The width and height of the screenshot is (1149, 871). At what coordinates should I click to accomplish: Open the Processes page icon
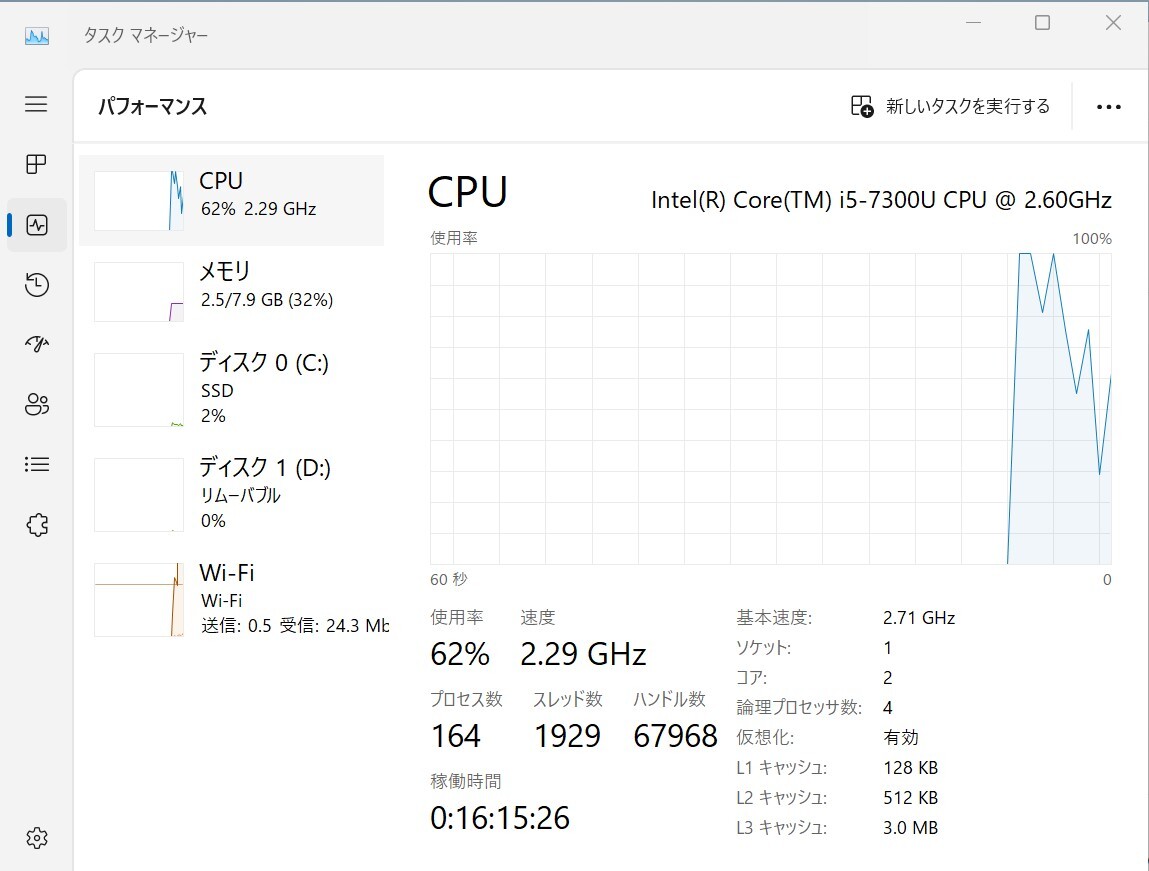[36, 164]
